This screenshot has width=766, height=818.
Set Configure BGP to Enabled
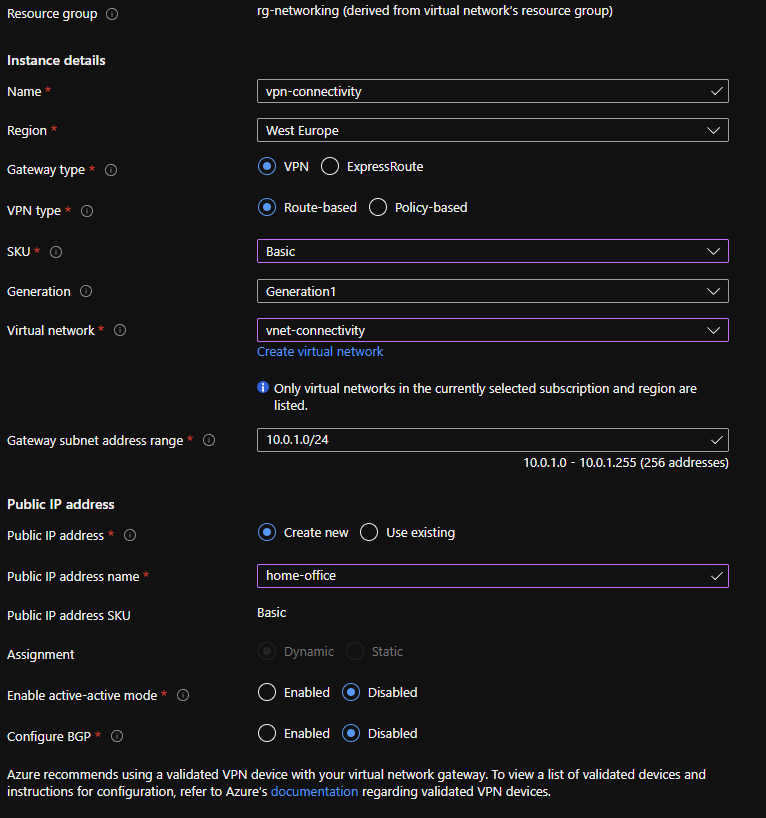(x=267, y=733)
